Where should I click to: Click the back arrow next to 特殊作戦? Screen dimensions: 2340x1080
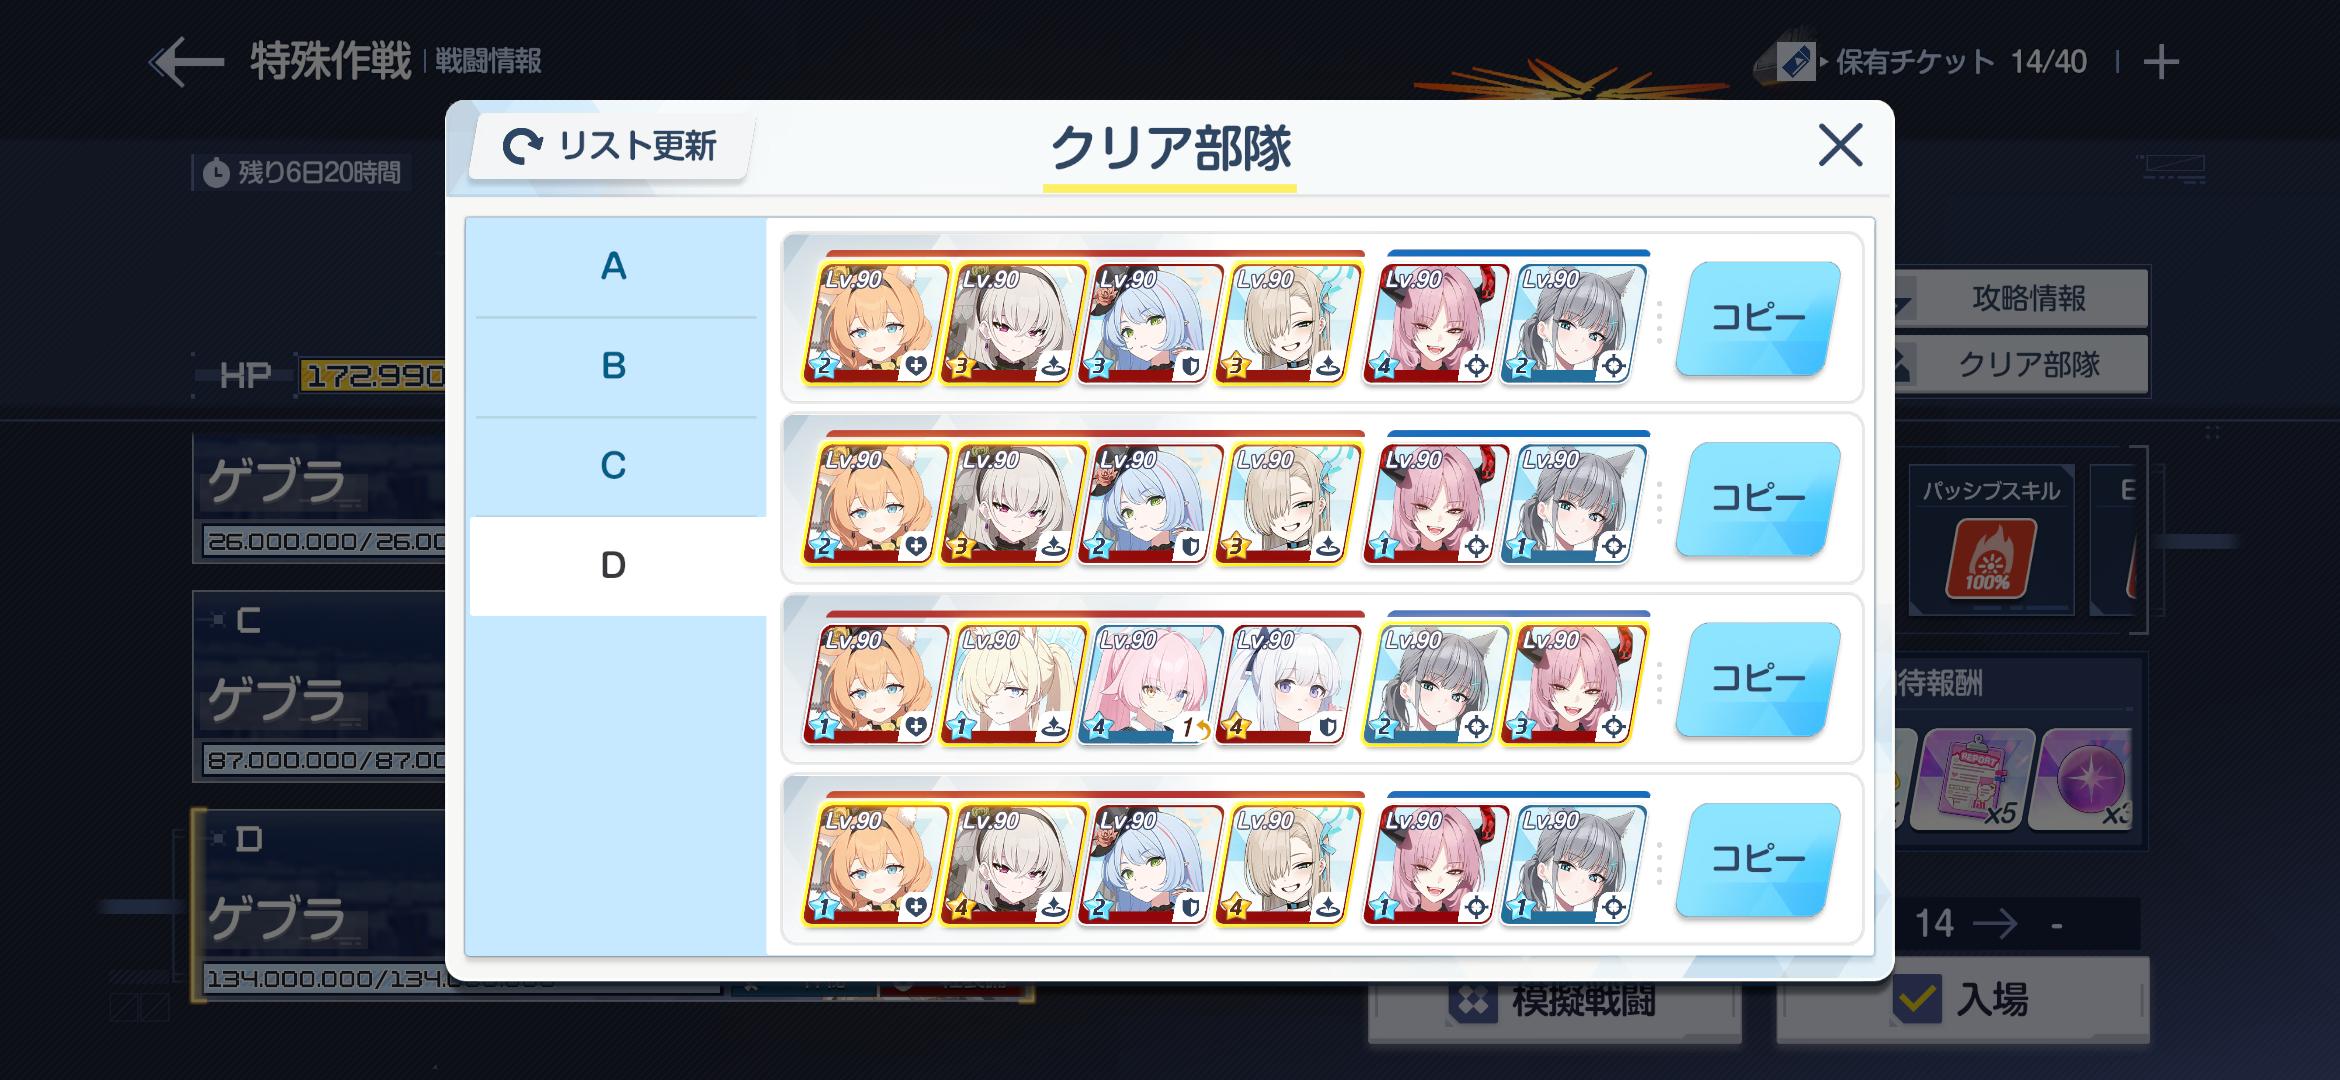(187, 62)
